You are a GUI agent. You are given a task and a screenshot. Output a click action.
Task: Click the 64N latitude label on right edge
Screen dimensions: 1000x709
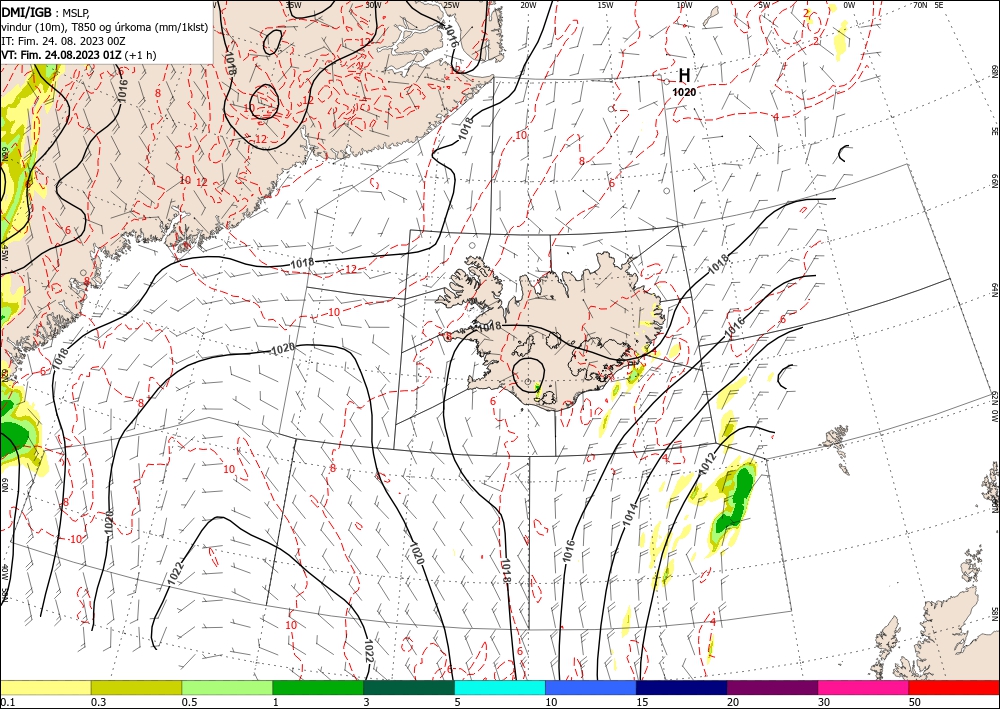point(994,289)
